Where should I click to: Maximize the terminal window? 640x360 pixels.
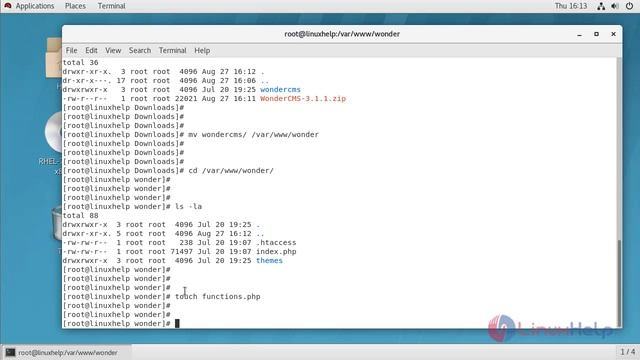pos(596,34)
